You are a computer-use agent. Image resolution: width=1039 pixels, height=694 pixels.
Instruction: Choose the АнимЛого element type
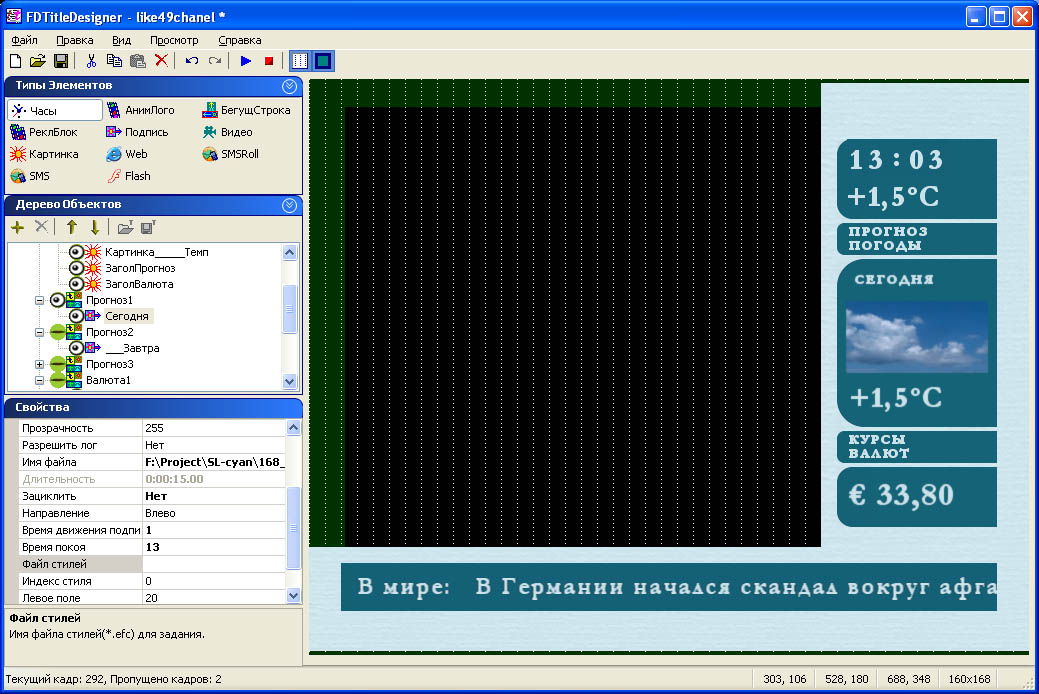(141, 110)
